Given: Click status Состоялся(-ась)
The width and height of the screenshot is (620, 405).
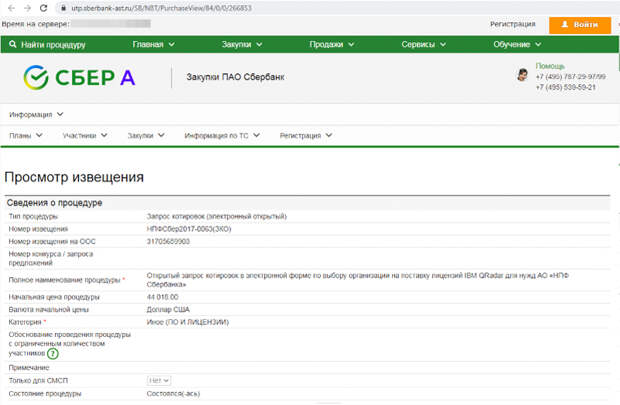Looking at the screenshot, I should pos(173,394).
